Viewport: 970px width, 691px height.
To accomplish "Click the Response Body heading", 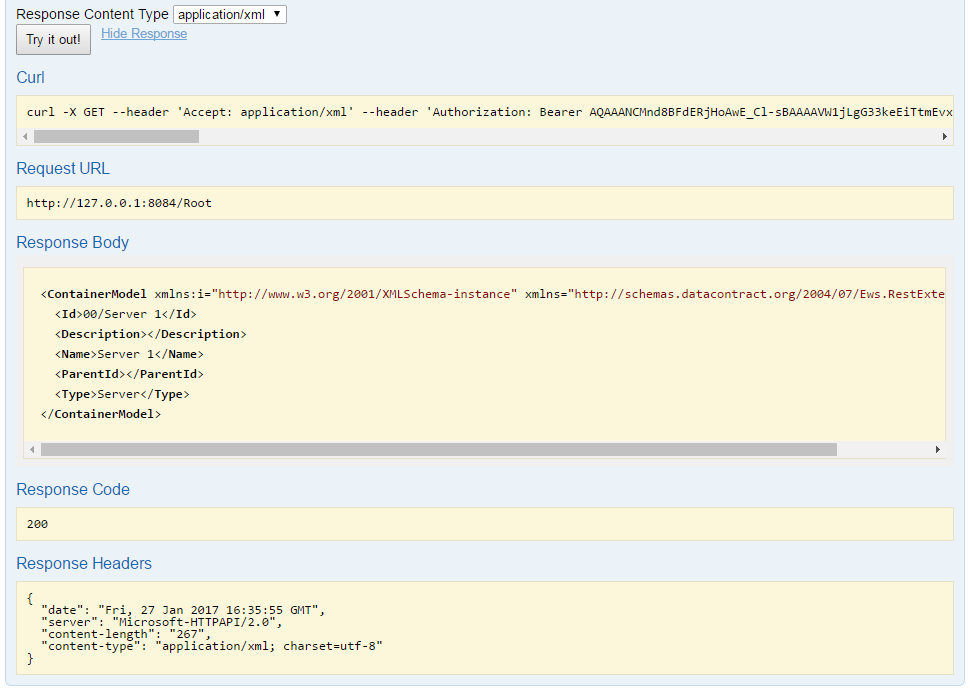I will [x=72, y=242].
